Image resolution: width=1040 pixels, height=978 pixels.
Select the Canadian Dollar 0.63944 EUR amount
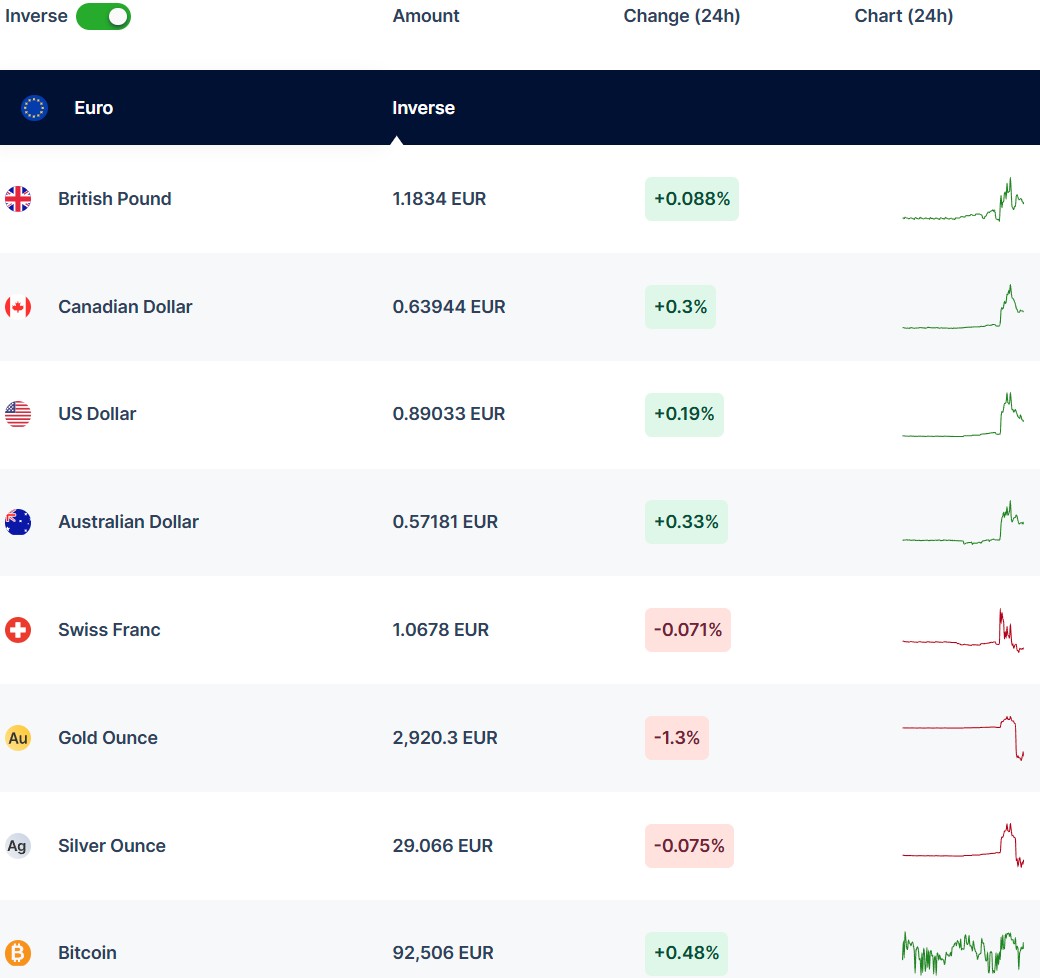click(x=449, y=307)
